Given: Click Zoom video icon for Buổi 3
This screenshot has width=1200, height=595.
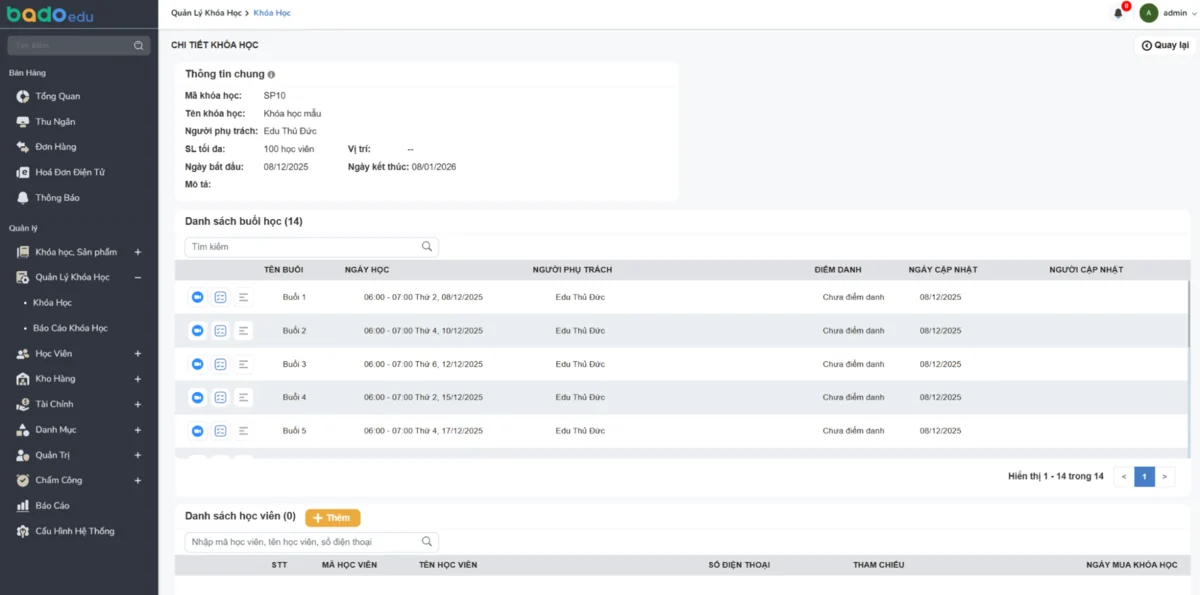Looking at the screenshot, I should point(197,364).
